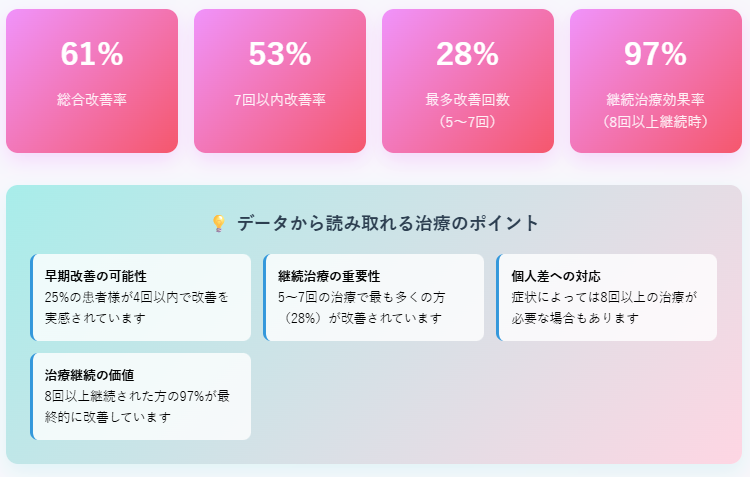The image size is (750, 477).
Task: Click text 8回以上継続された方の97%が最
Action: tap(137, 396)
